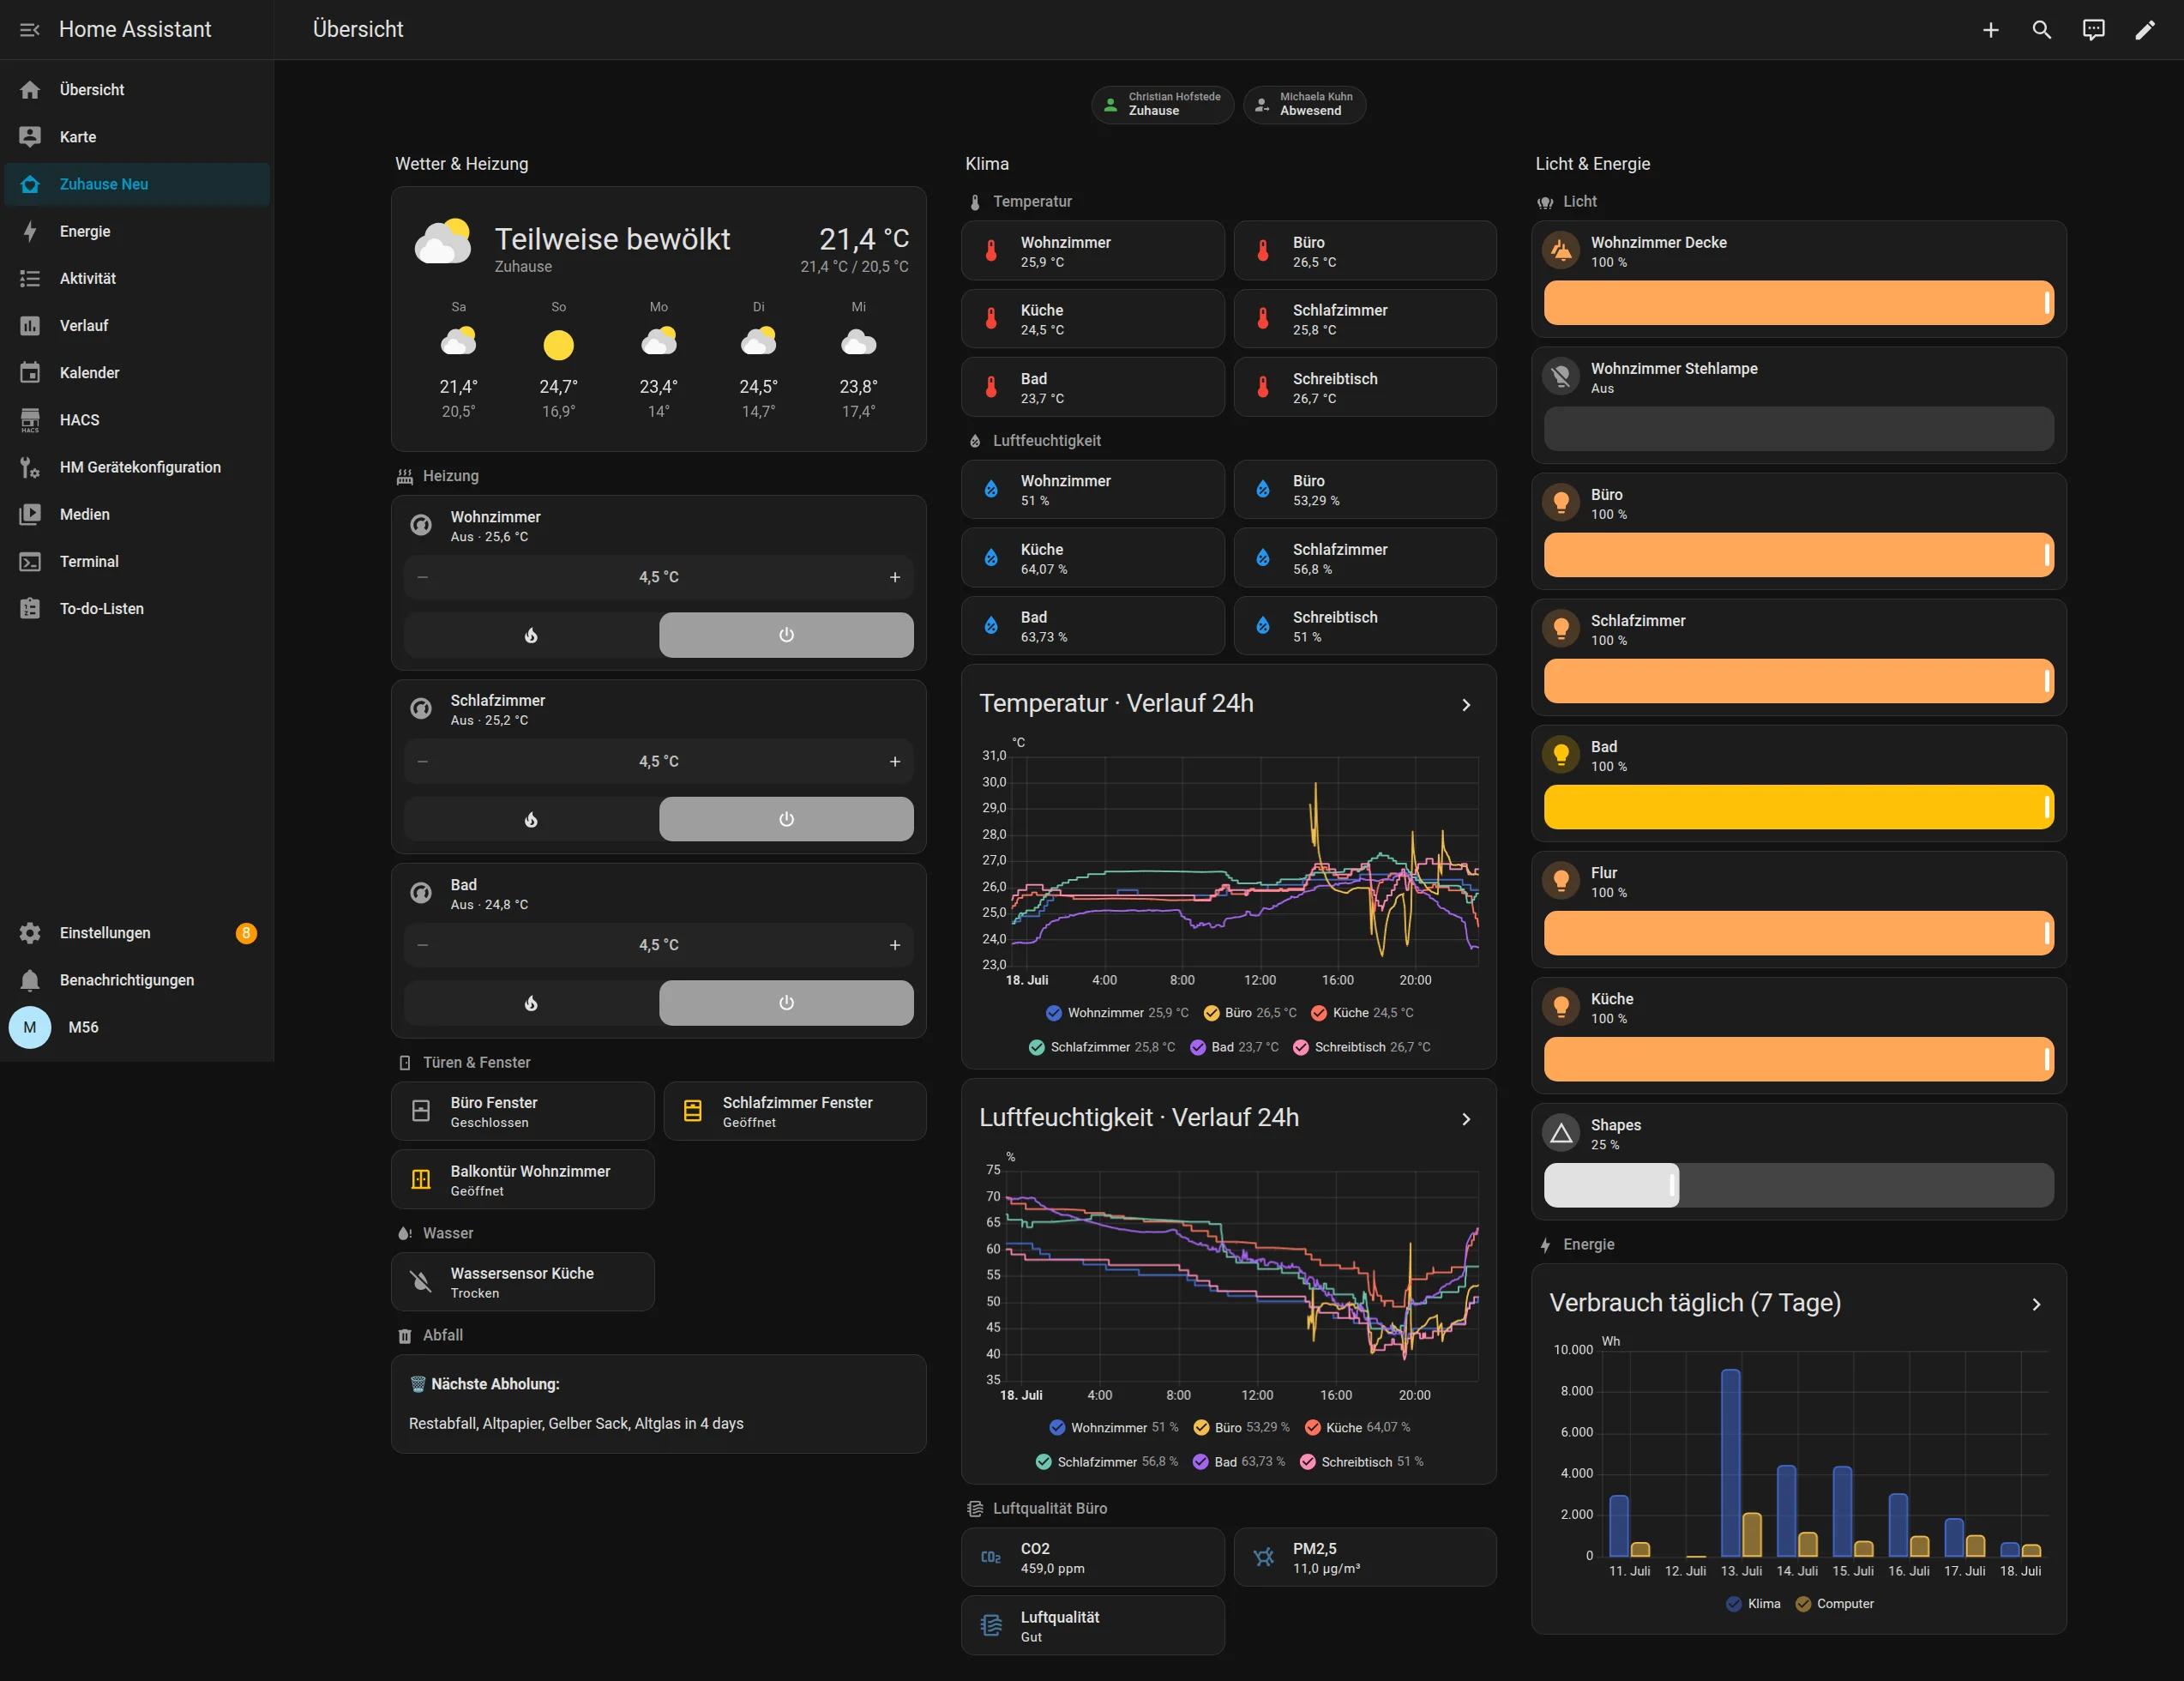Open To-do-Listen in sidebar

137,608
